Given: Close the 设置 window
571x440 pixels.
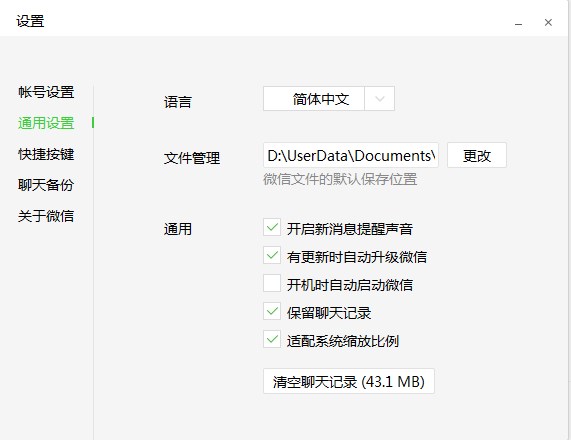Looking at the screenshot, I should click(x=548, y=23).
